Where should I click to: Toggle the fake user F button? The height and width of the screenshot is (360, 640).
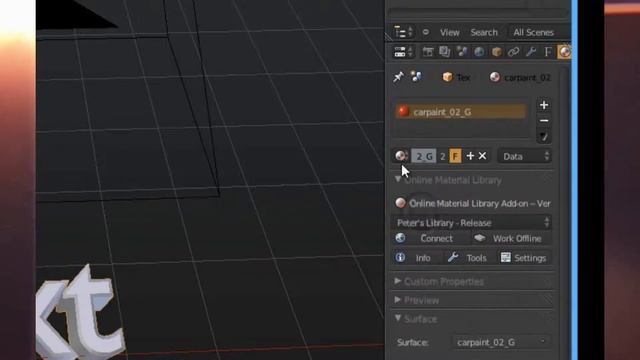(x=455, y=156)
